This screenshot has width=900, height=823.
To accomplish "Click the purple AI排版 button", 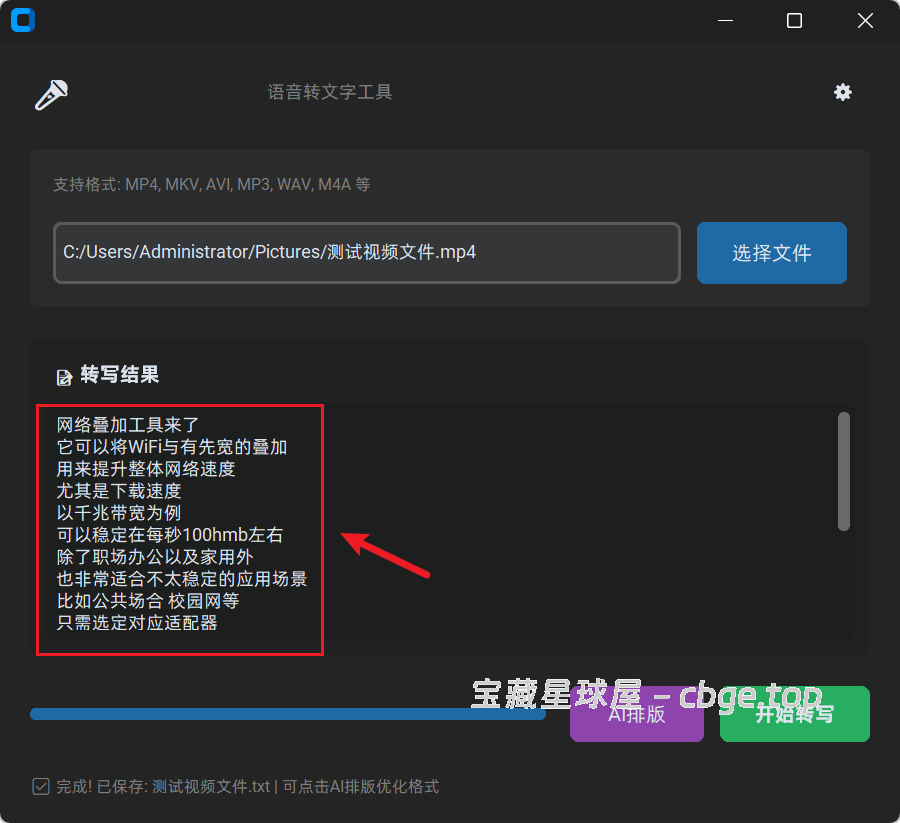I will pyautogui.click(x=636, y=714).
